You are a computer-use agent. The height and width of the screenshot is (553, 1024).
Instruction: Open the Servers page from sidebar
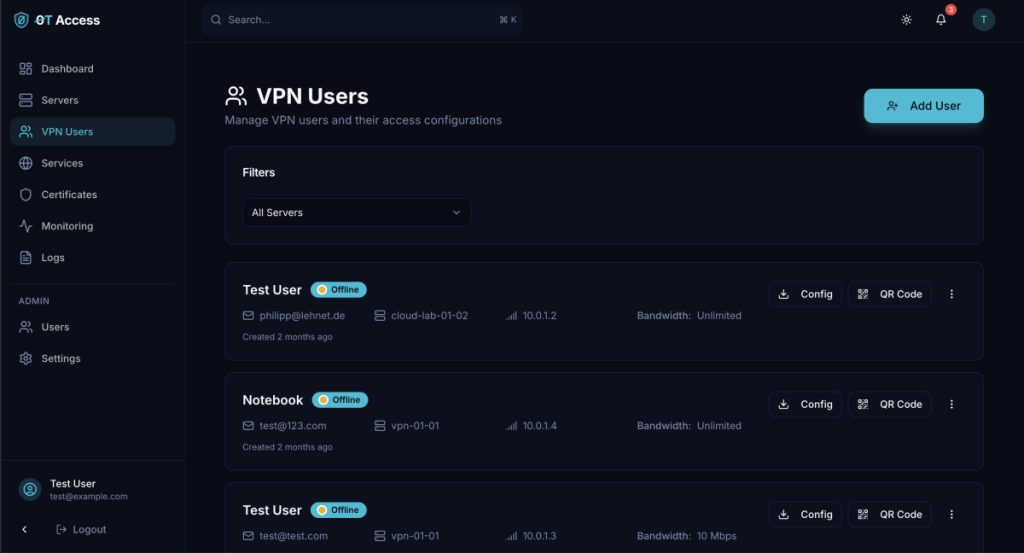tap(60, 100)
